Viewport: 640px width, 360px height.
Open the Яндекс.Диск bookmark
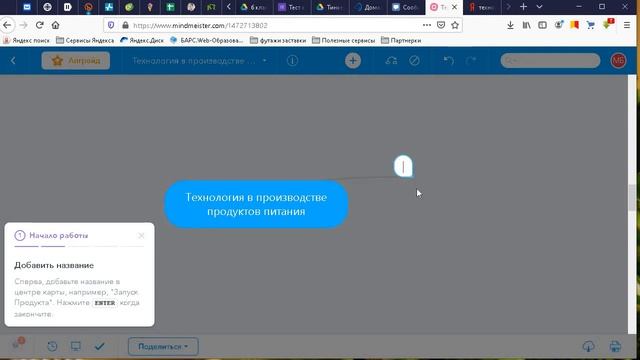coord(142,40)
